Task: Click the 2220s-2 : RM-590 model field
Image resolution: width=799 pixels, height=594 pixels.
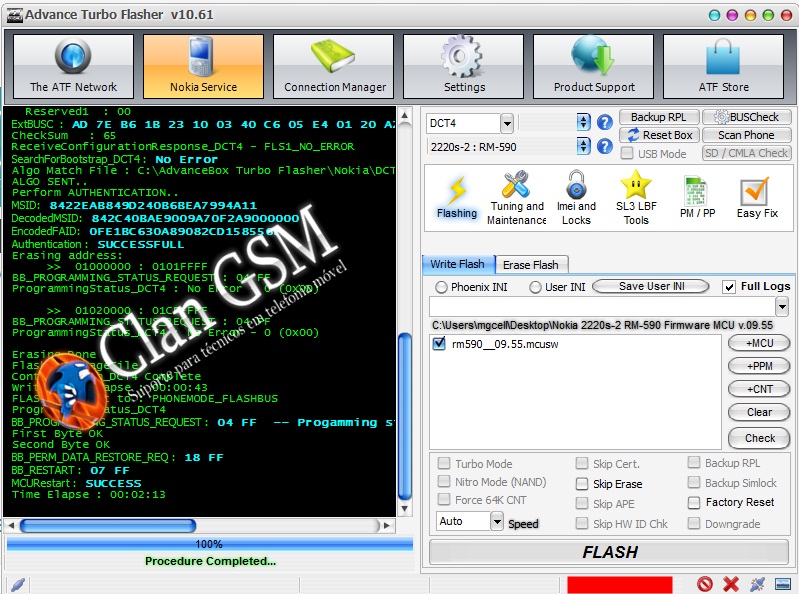Action: click(x=501, y=147)
